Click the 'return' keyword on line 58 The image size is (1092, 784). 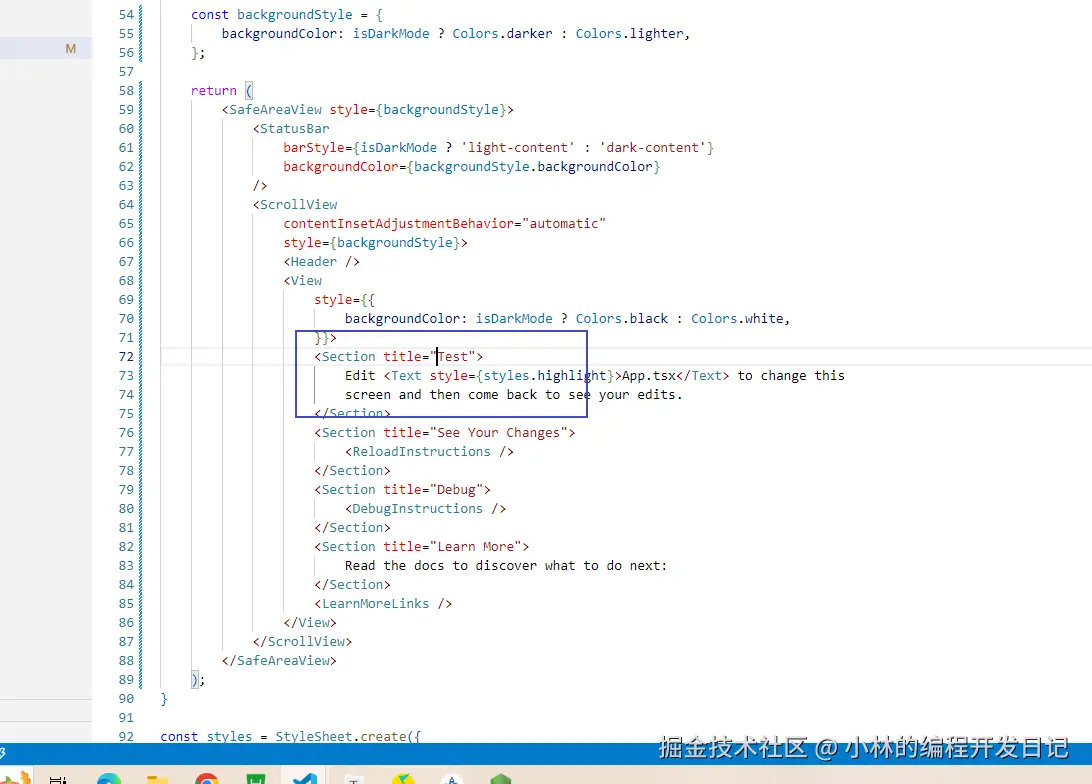(x=214, y=91)
